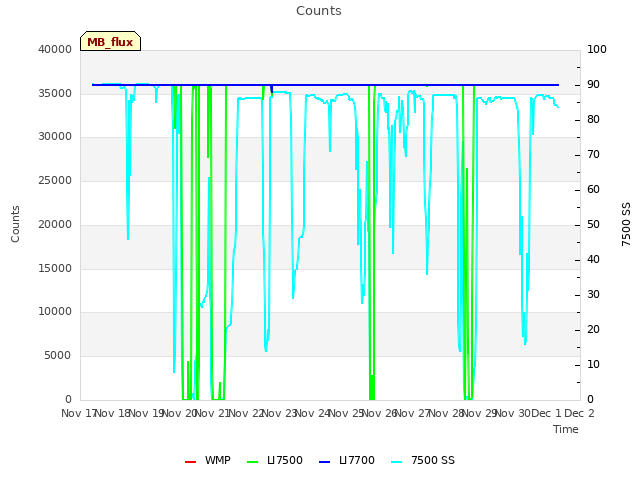This screenshot has width=640, height=480.
Task: Click the cyan 7500 SS legend swatch
Action: (x=397, y=462)
